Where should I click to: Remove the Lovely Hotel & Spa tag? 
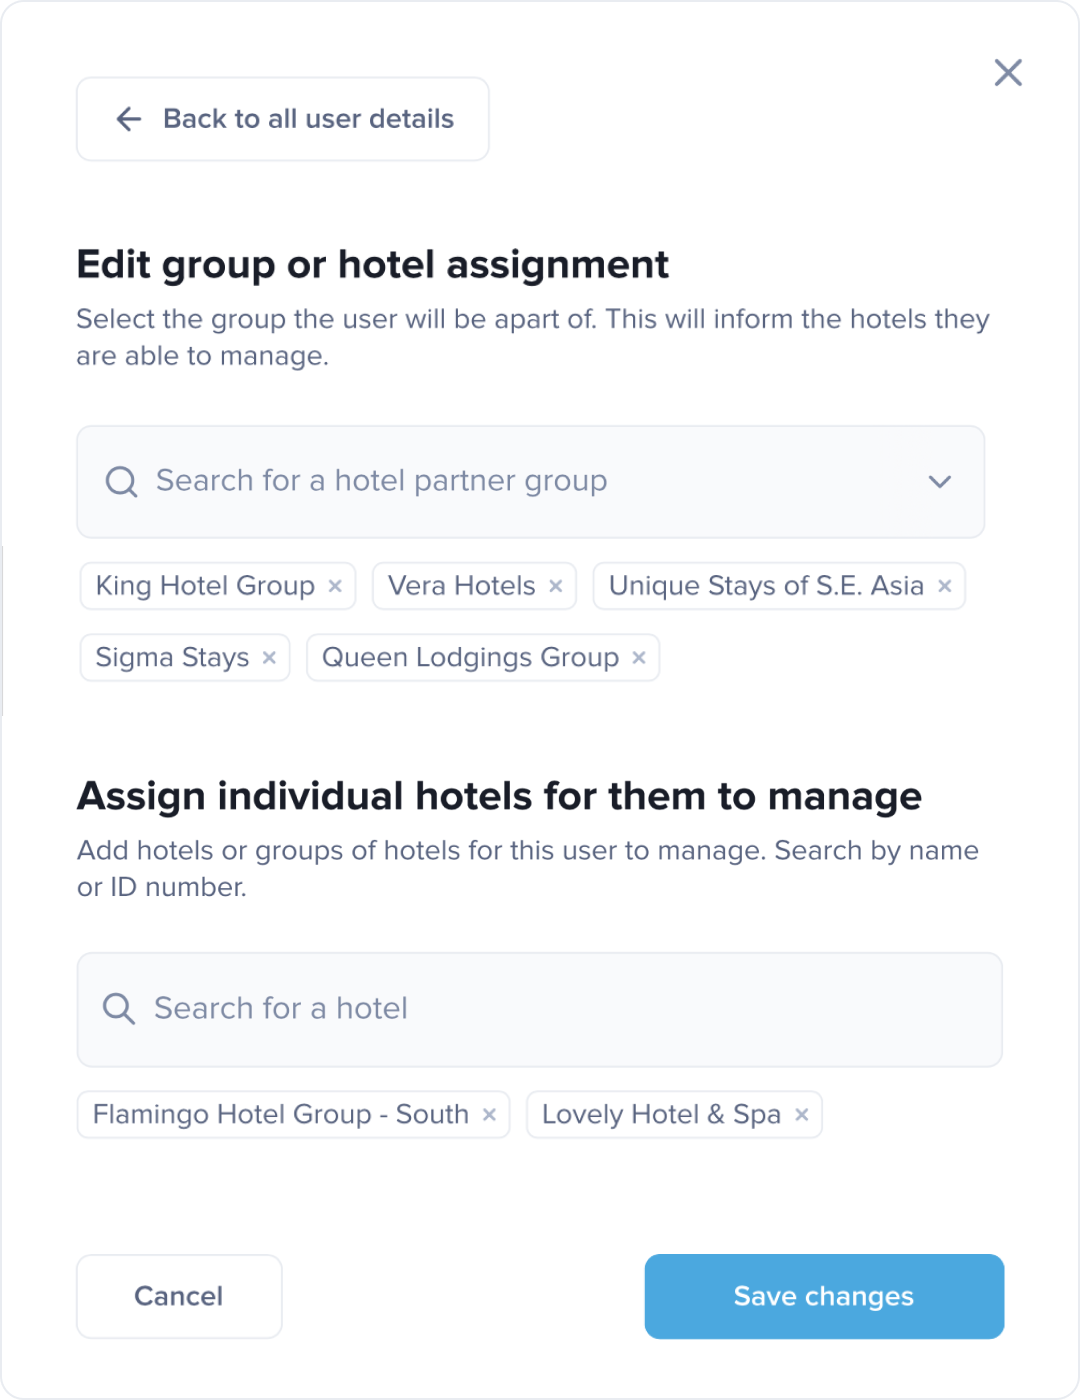coord(801,1115)
